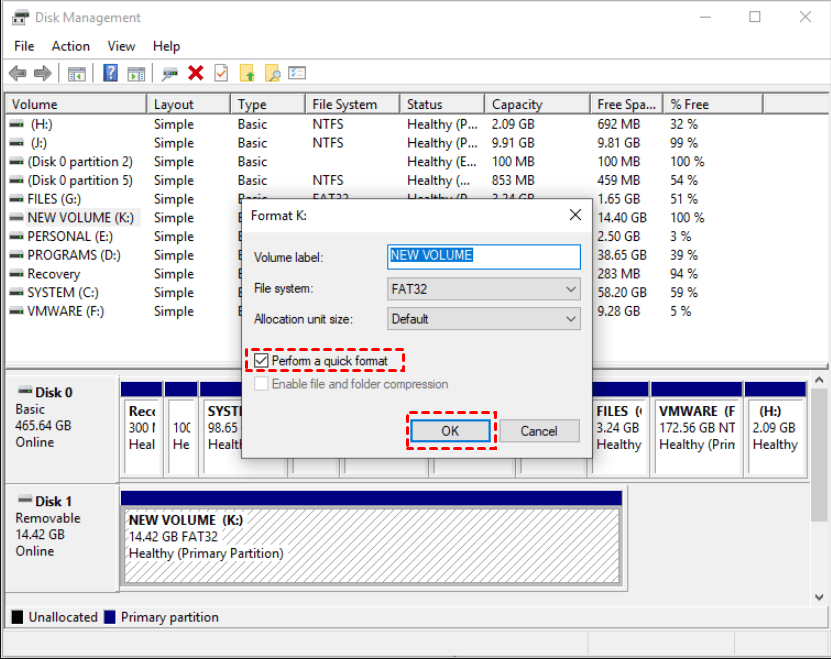Click the drive icon beside (H:) volume
The image size is (831, 659).
[17, 124]
